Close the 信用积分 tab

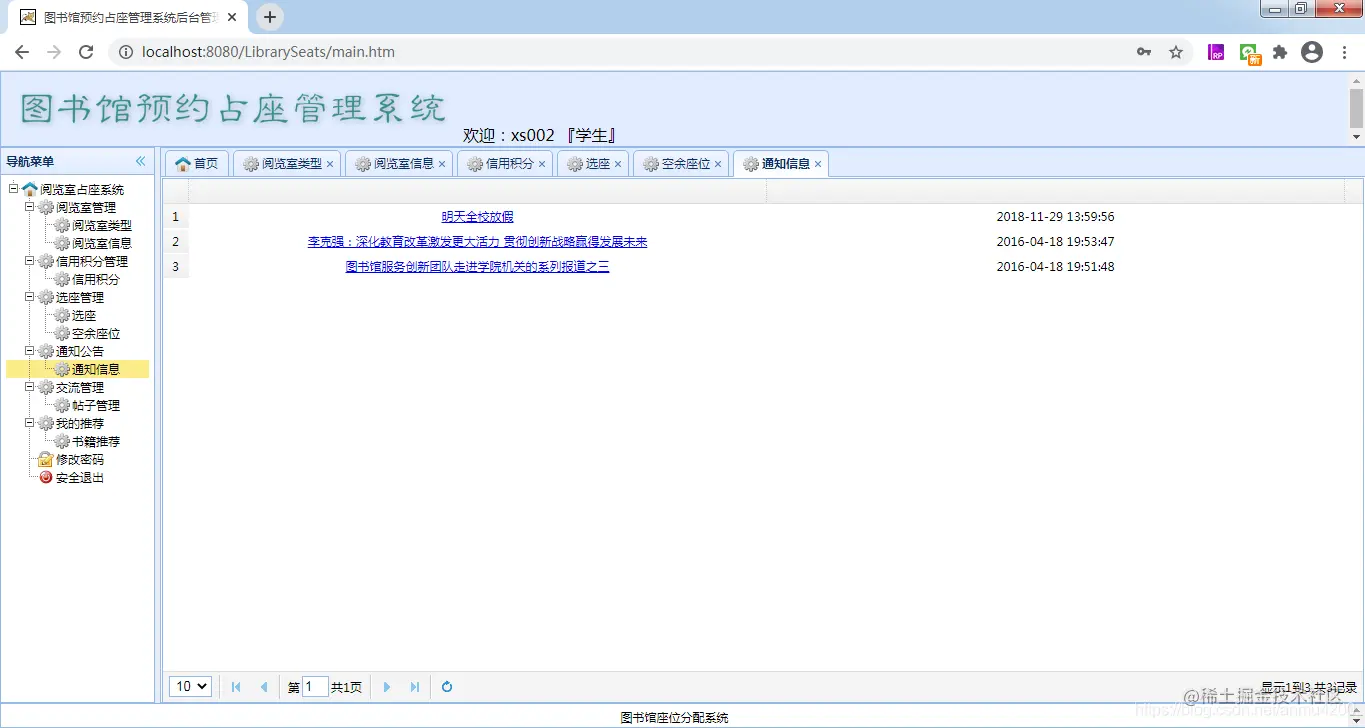click(x=542, y=164)
